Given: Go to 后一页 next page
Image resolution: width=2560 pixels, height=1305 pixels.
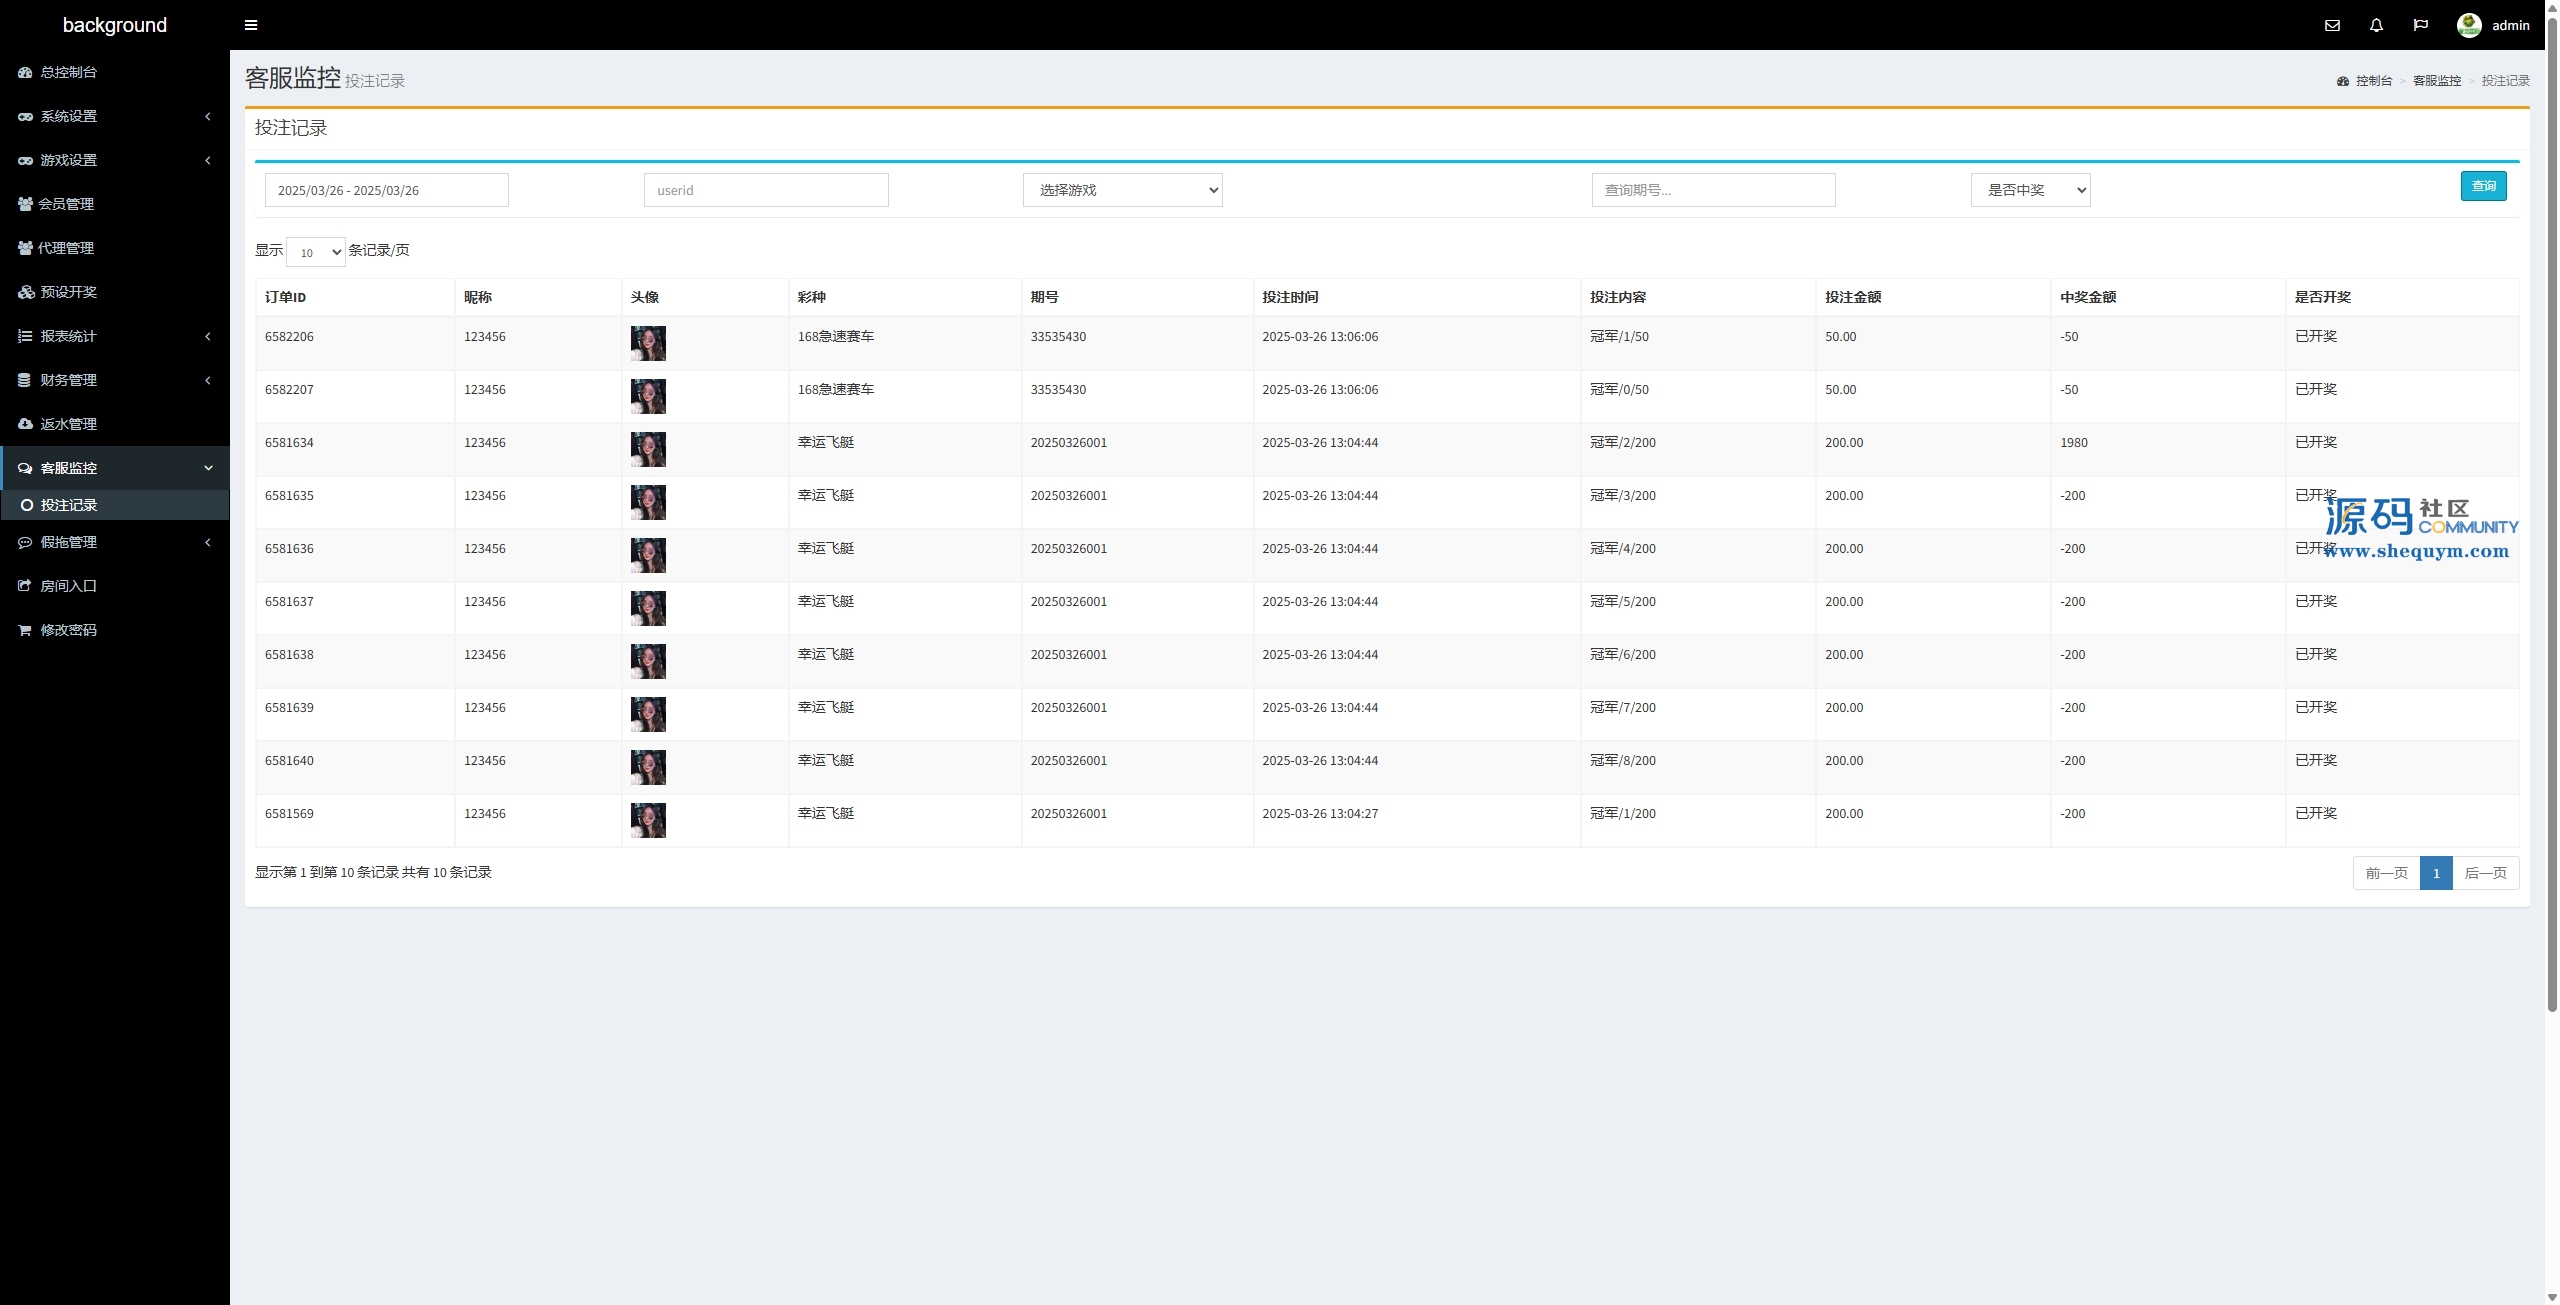Looking at the screenshot, I should point(2485,873).
